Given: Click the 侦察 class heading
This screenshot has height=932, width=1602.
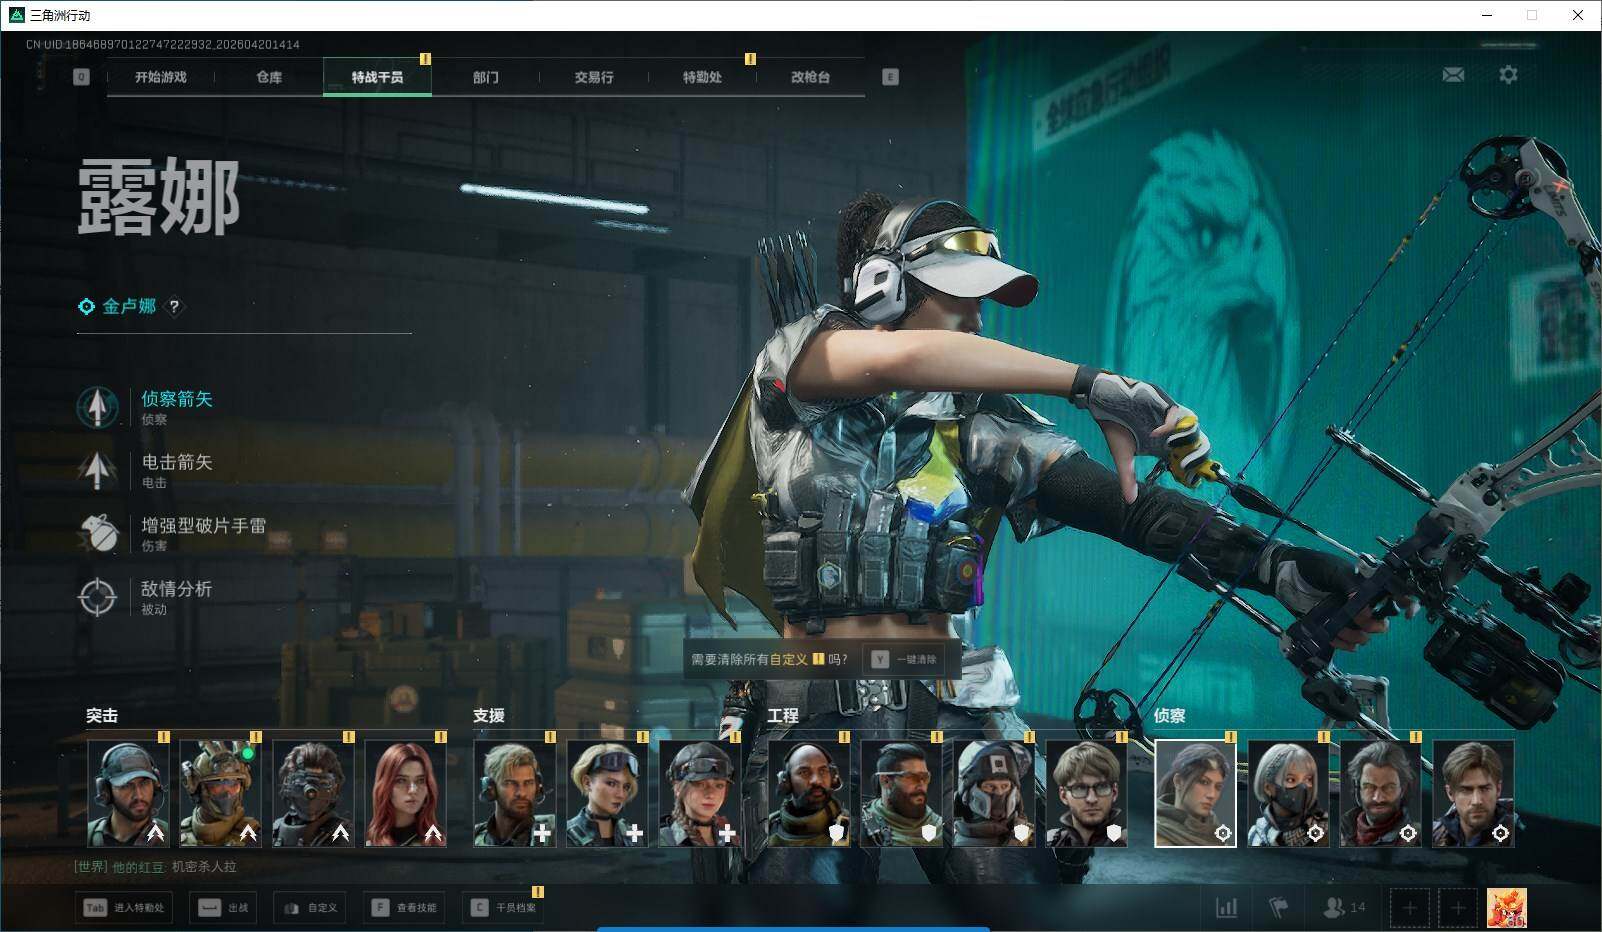Looking at the screenshot, I should pyautogui.click(x=1170, y=716).
